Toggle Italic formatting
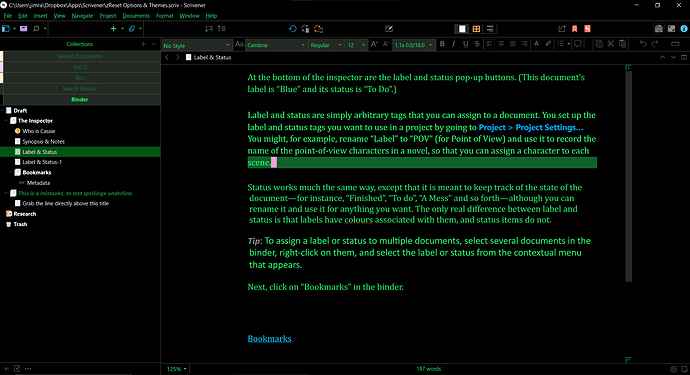 coord(454,44)
